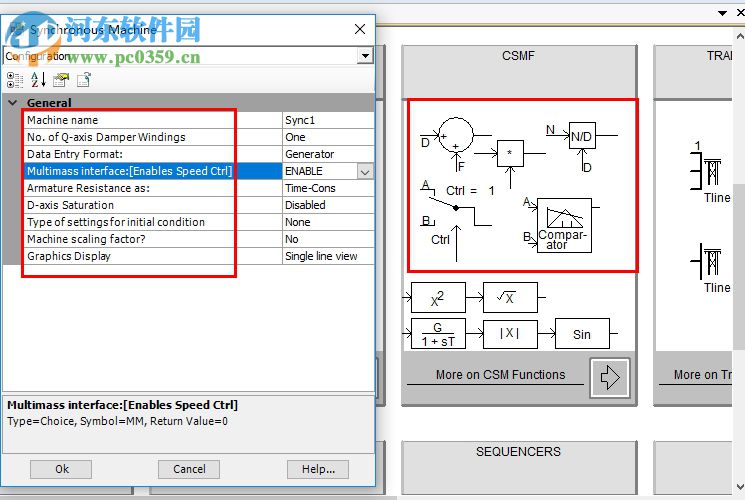Select the Comparator block

coord(564,225)
